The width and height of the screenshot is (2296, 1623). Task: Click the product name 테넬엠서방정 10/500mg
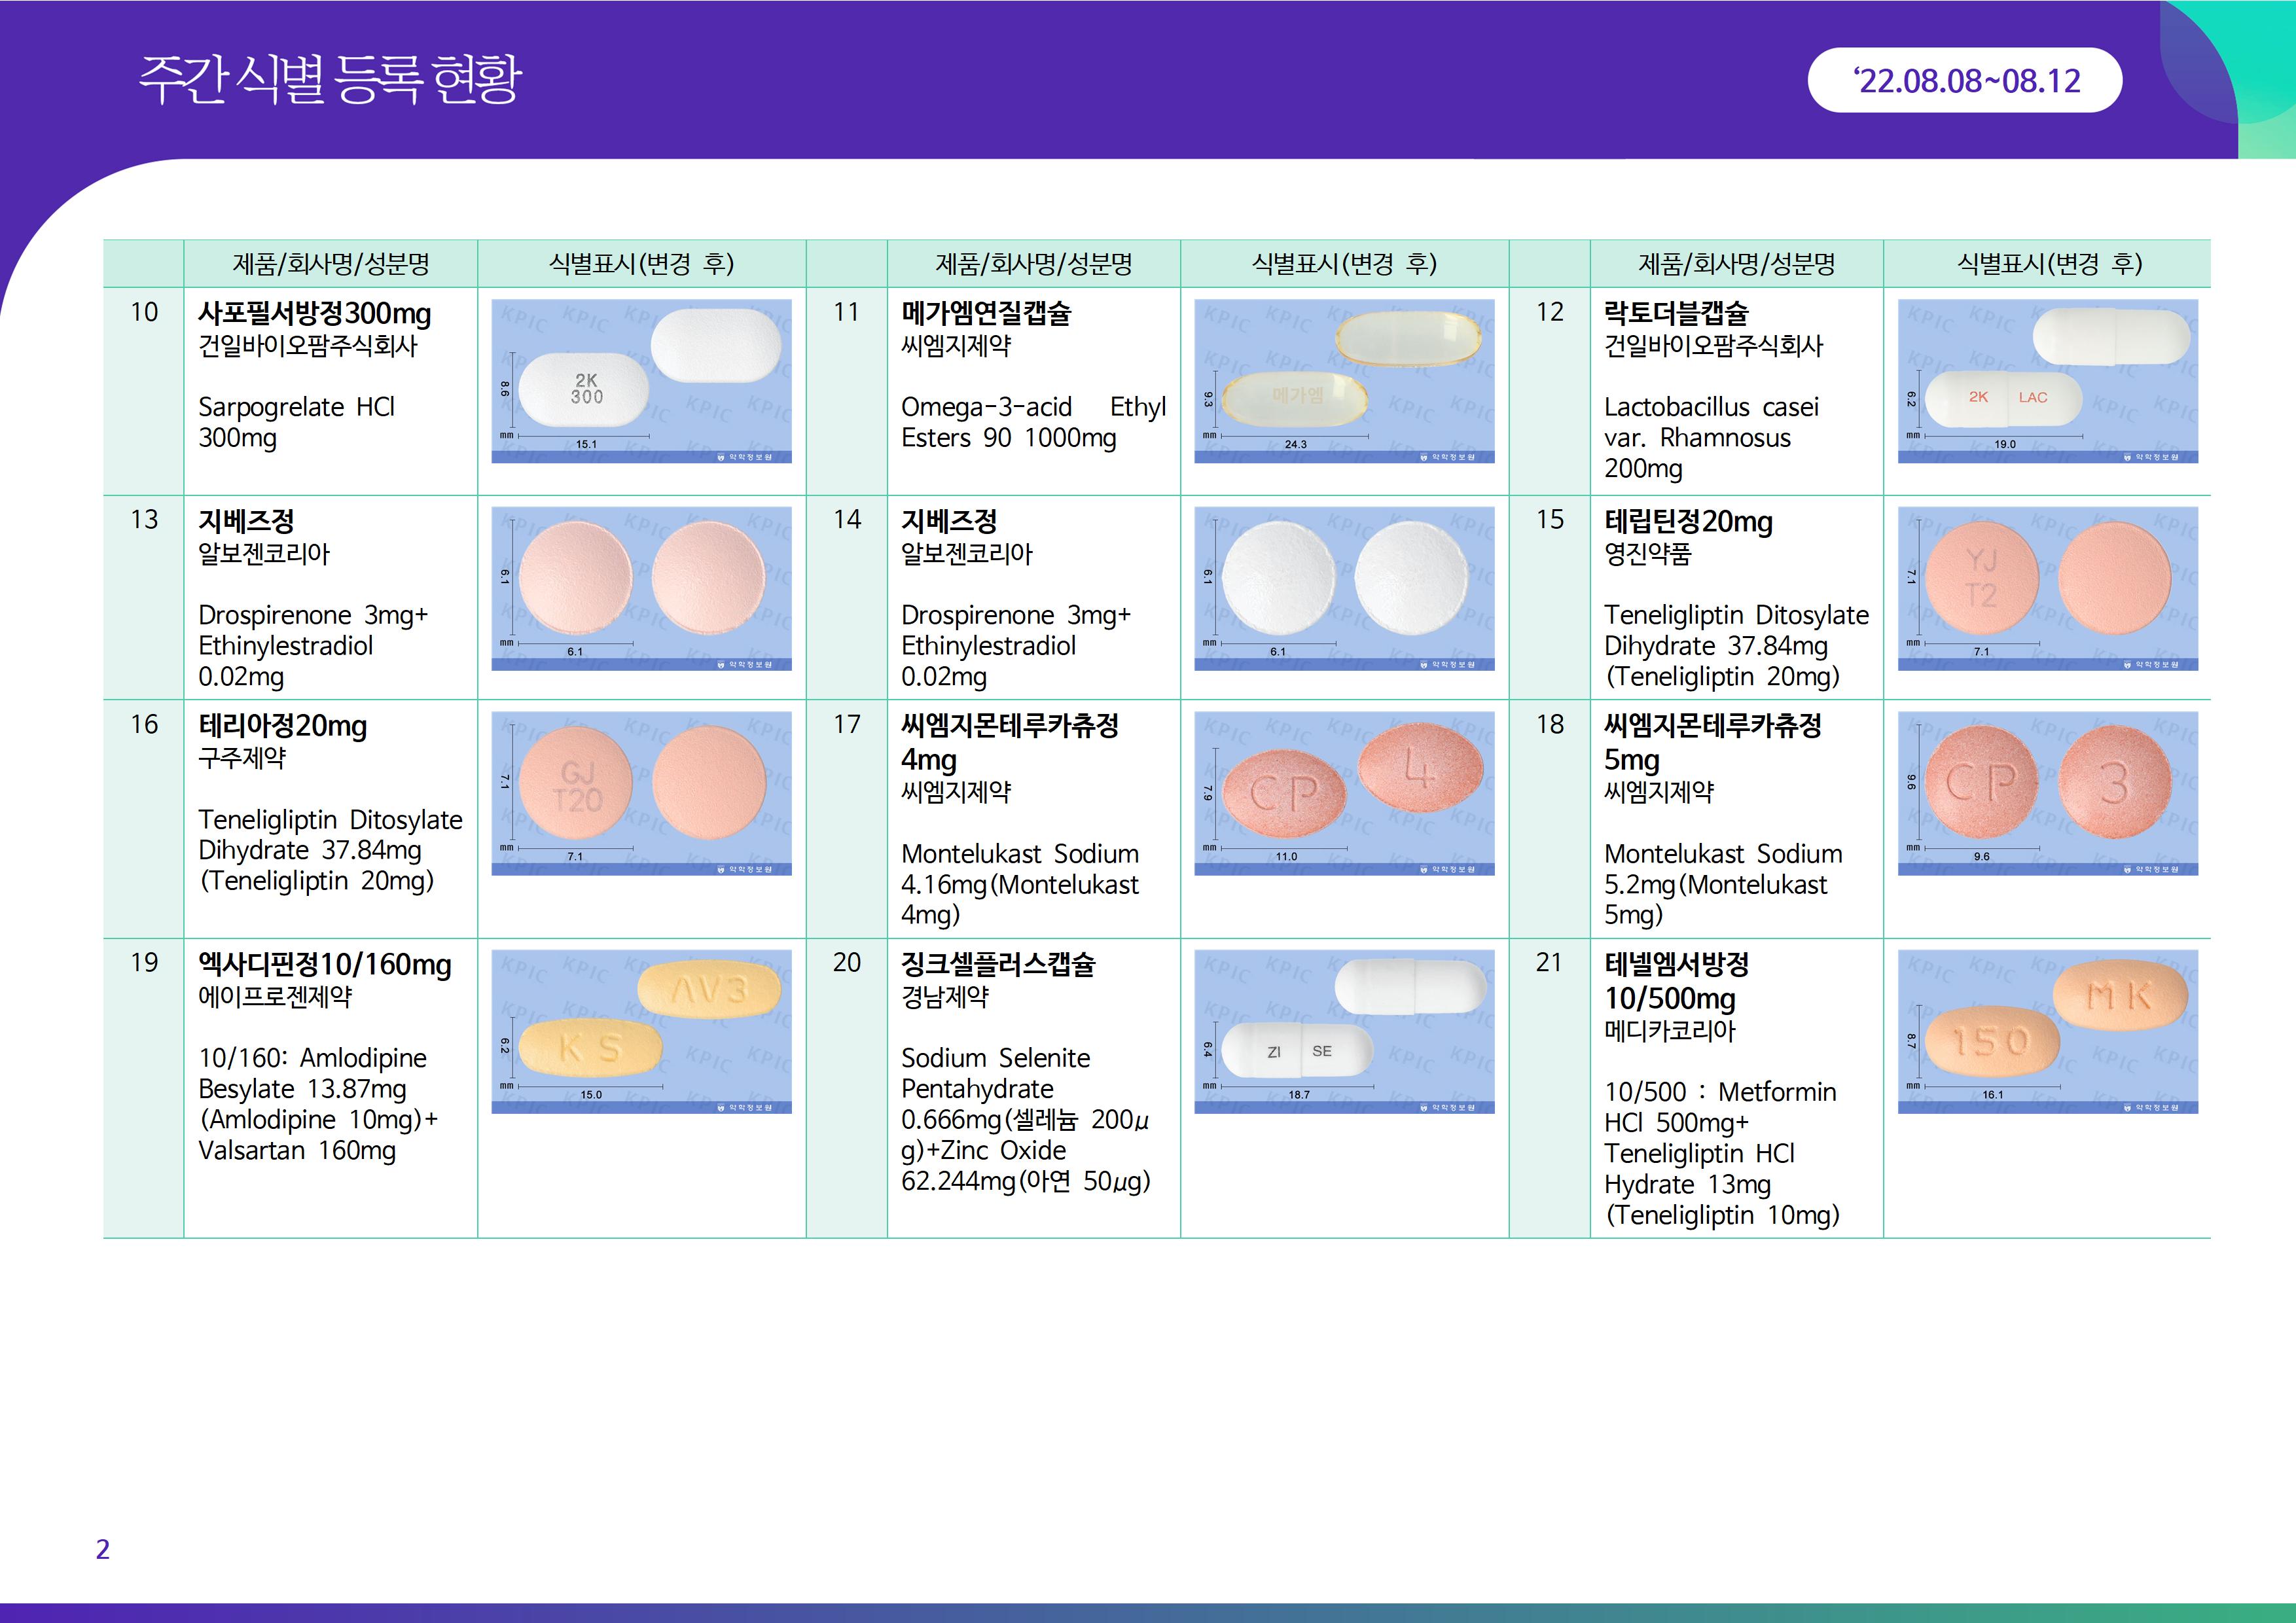click(1676, 981)
